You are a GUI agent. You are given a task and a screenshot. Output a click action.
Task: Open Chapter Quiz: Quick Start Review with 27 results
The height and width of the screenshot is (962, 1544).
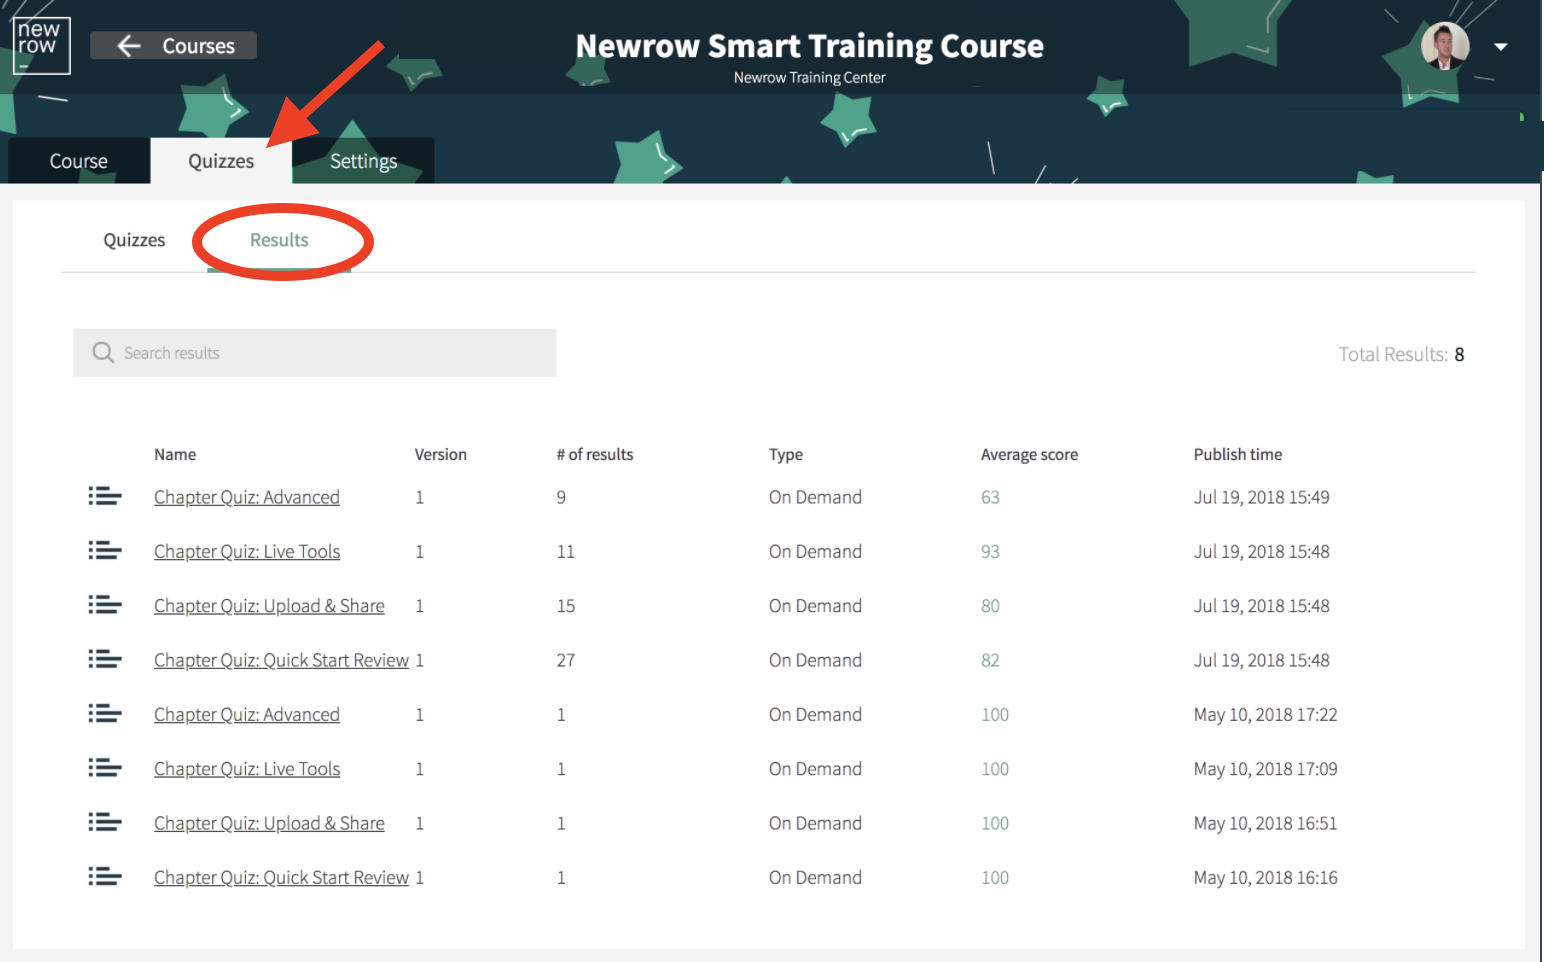[281, 660]
